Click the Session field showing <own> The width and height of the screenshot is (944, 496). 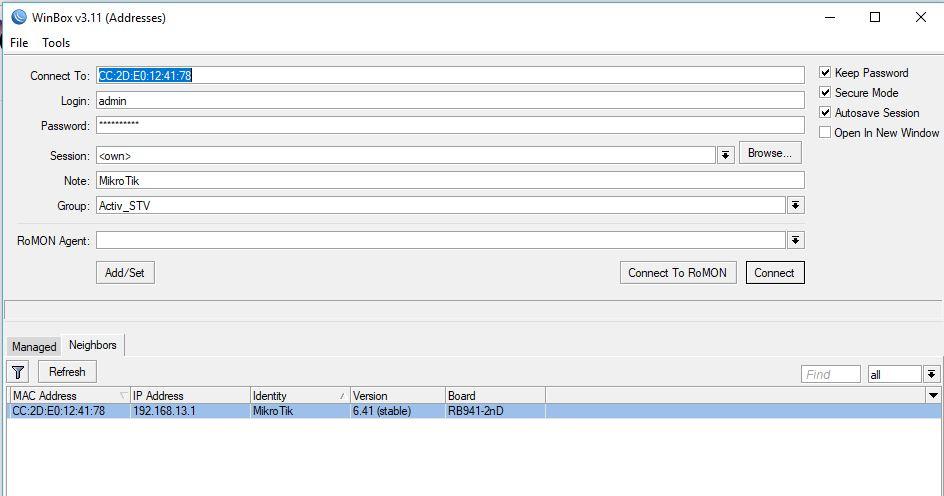pos(406,155)
